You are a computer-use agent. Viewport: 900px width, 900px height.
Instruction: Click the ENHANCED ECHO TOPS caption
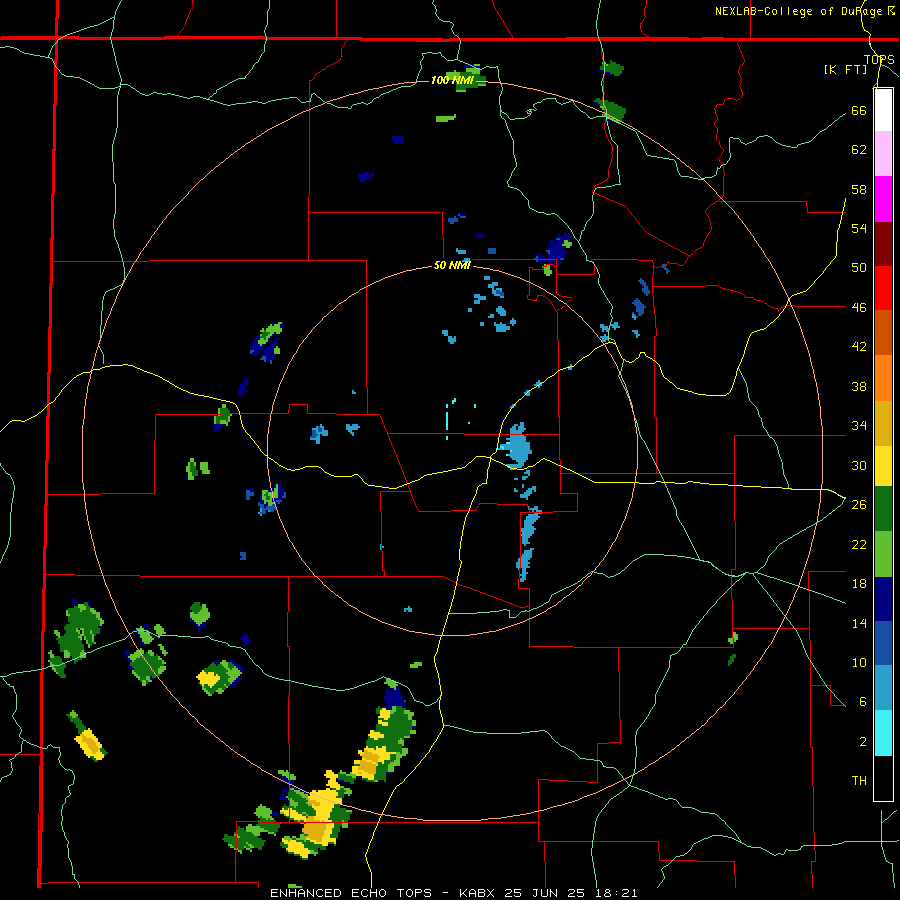pyautogui.click(x=351, y=893)
